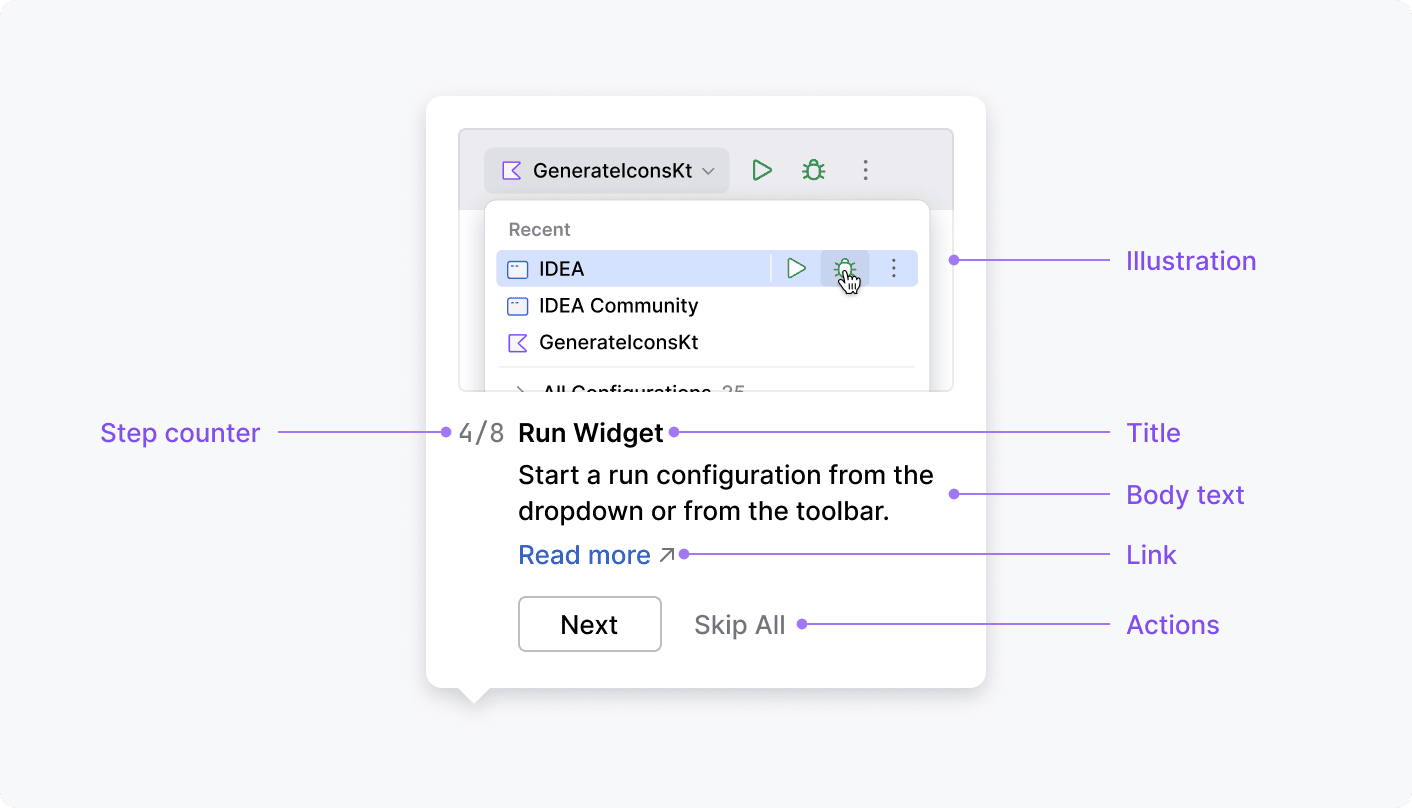
Task: Select the IDEA configuration under Recent
Action: coord(562,269)
